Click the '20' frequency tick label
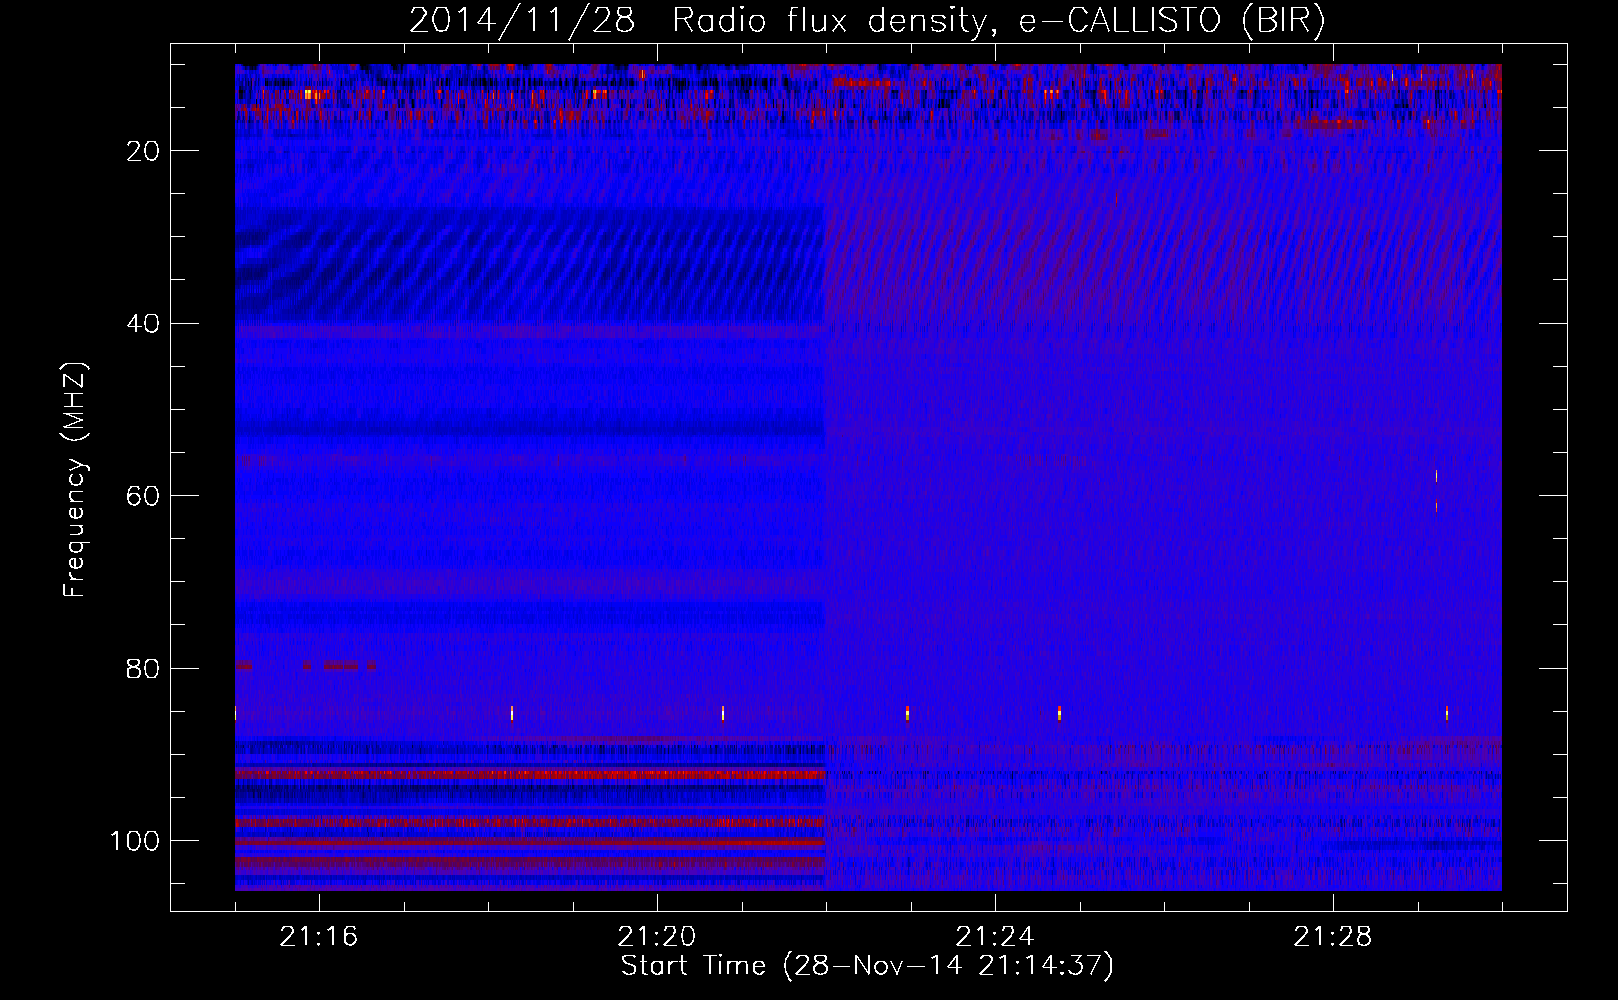 [143, 151]
